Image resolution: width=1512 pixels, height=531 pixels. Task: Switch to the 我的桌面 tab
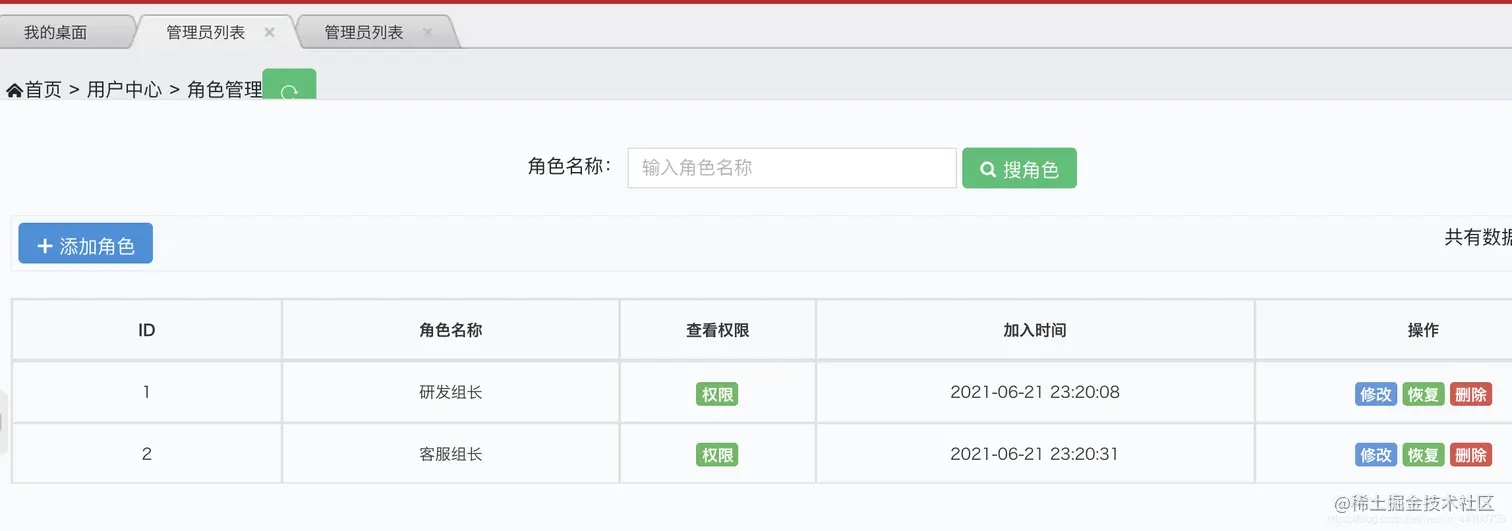click(56, 32)
